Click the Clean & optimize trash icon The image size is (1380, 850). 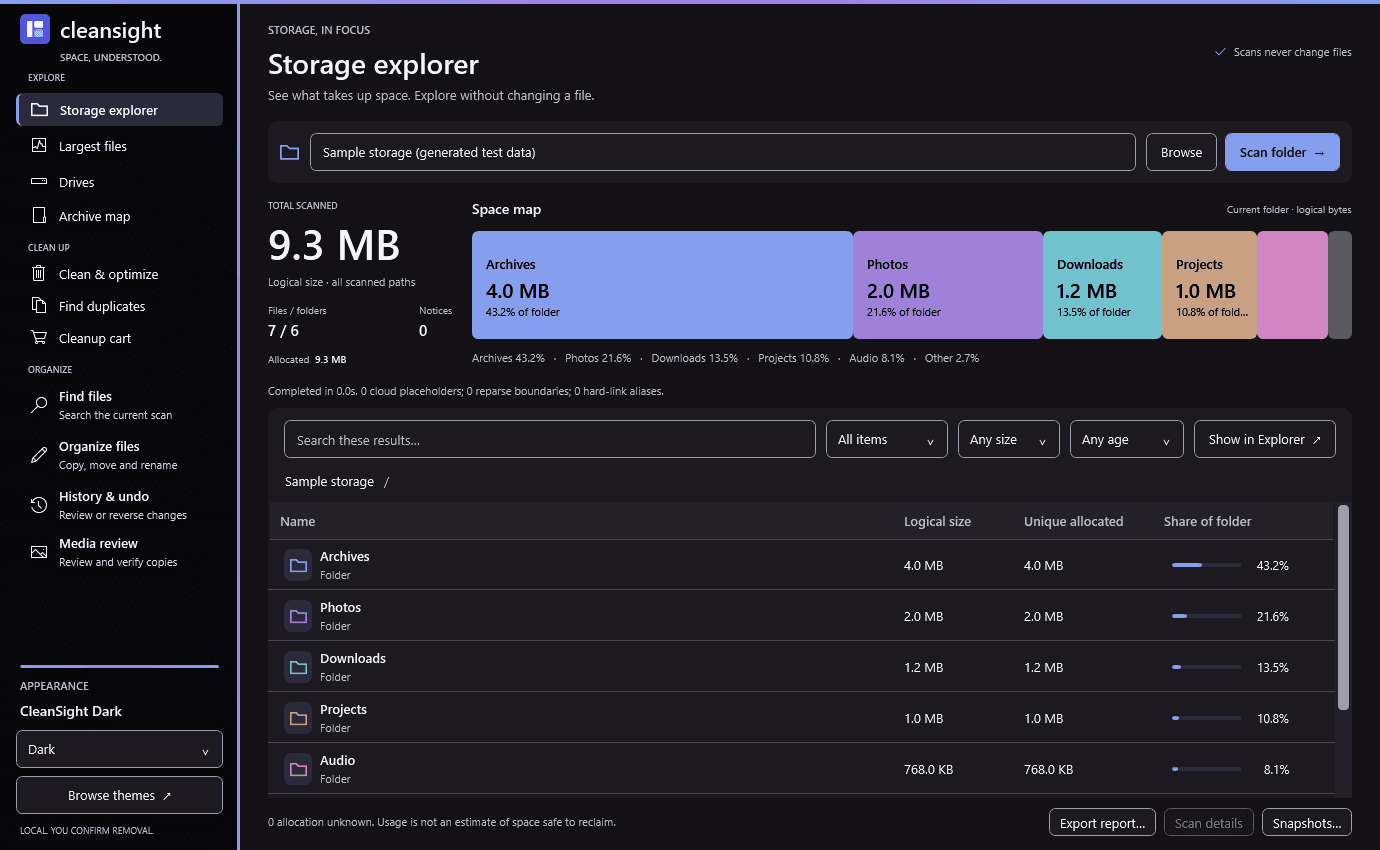point(39,274)
